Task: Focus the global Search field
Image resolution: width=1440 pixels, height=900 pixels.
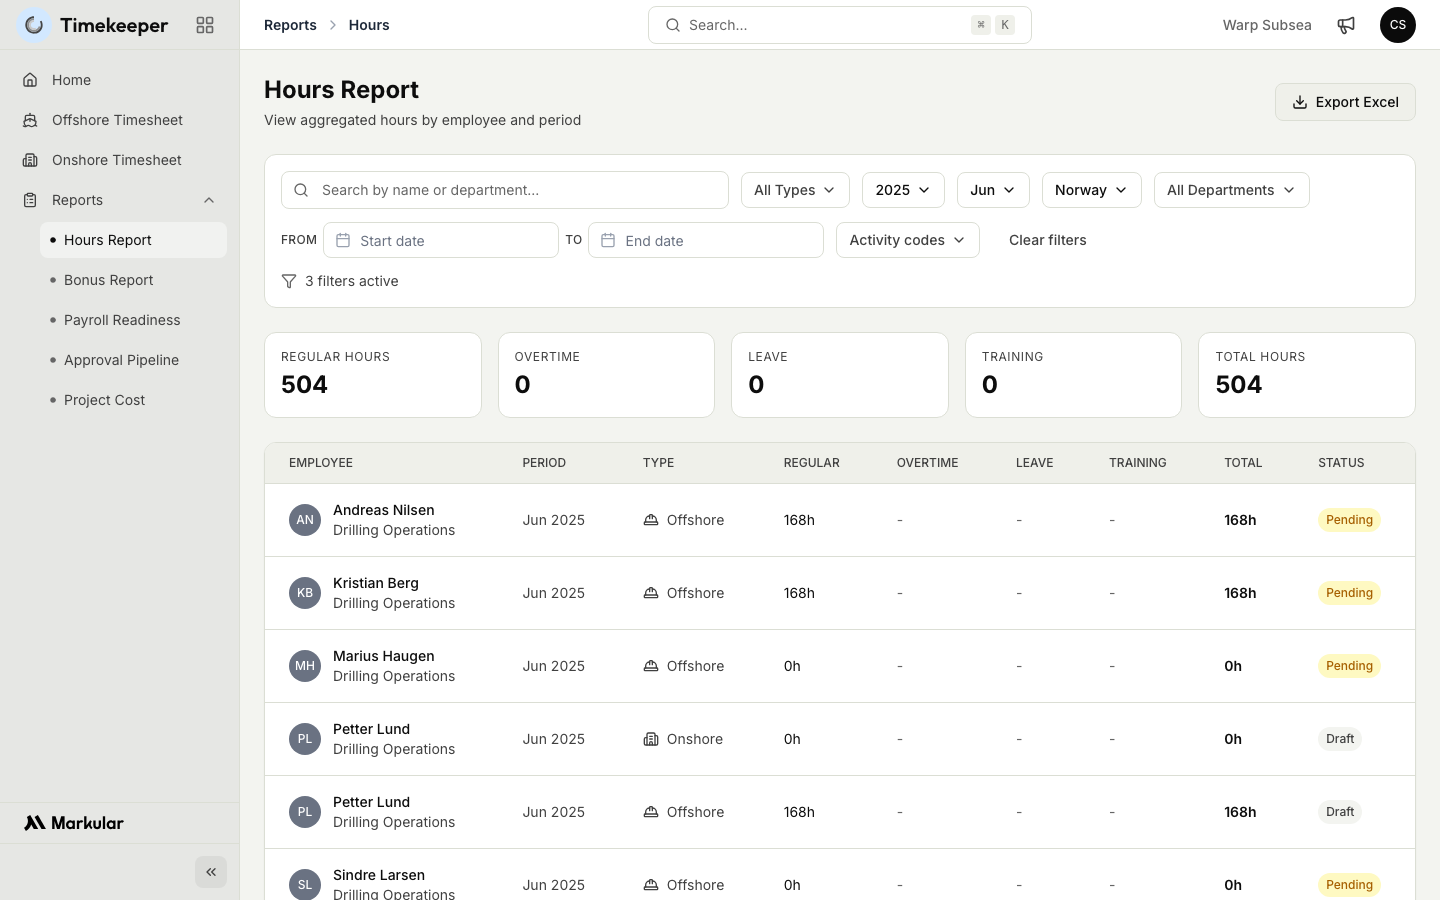Action: click(x=840, y=25)
